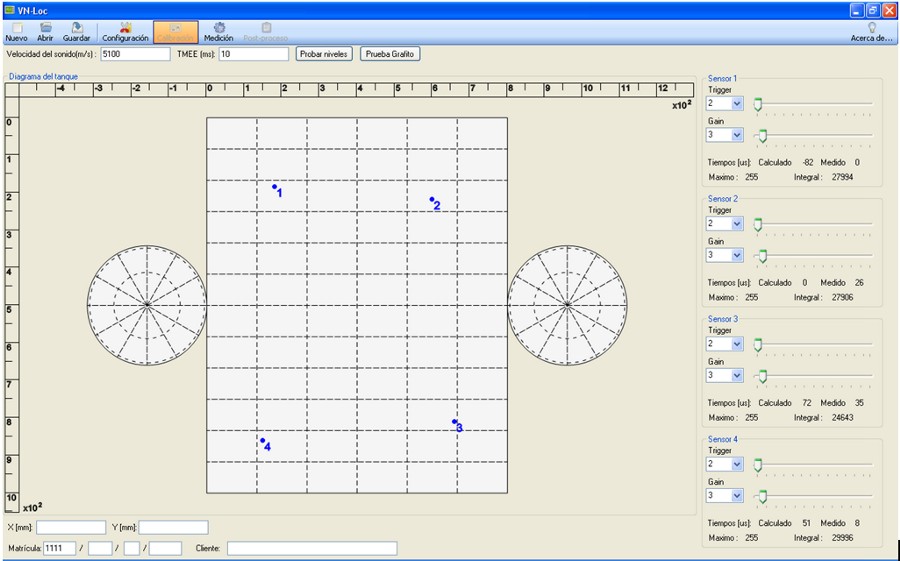
Task: Click the Cliente text field
Action: coord(311,548)
